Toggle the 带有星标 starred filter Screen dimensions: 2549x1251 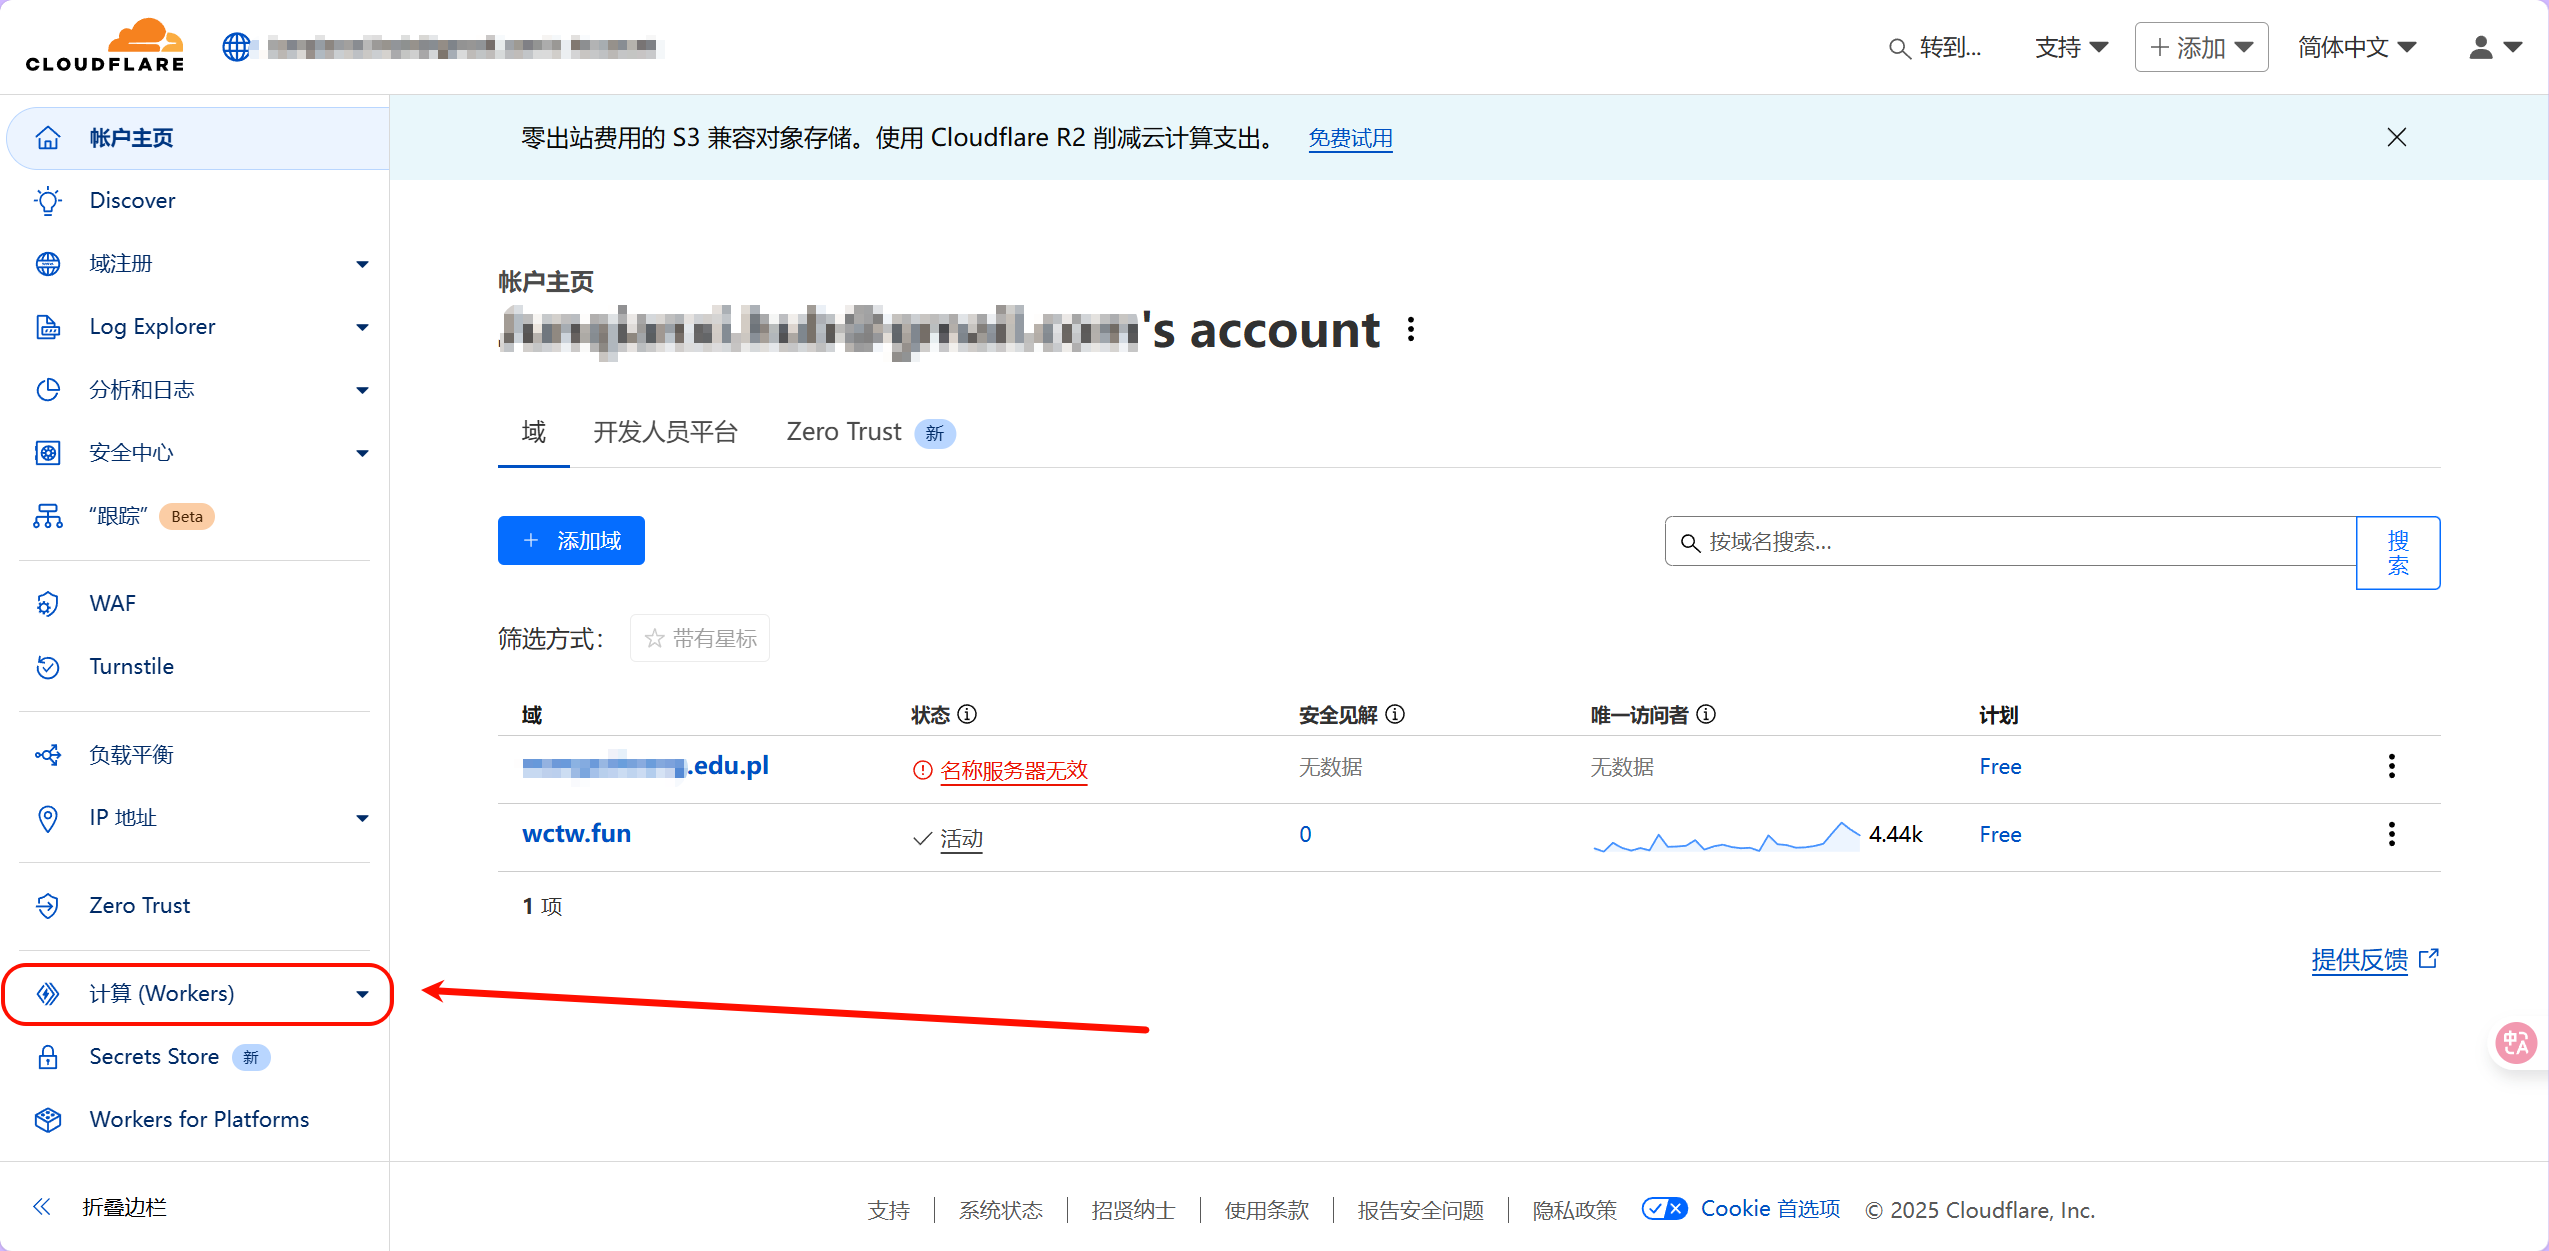700,638
